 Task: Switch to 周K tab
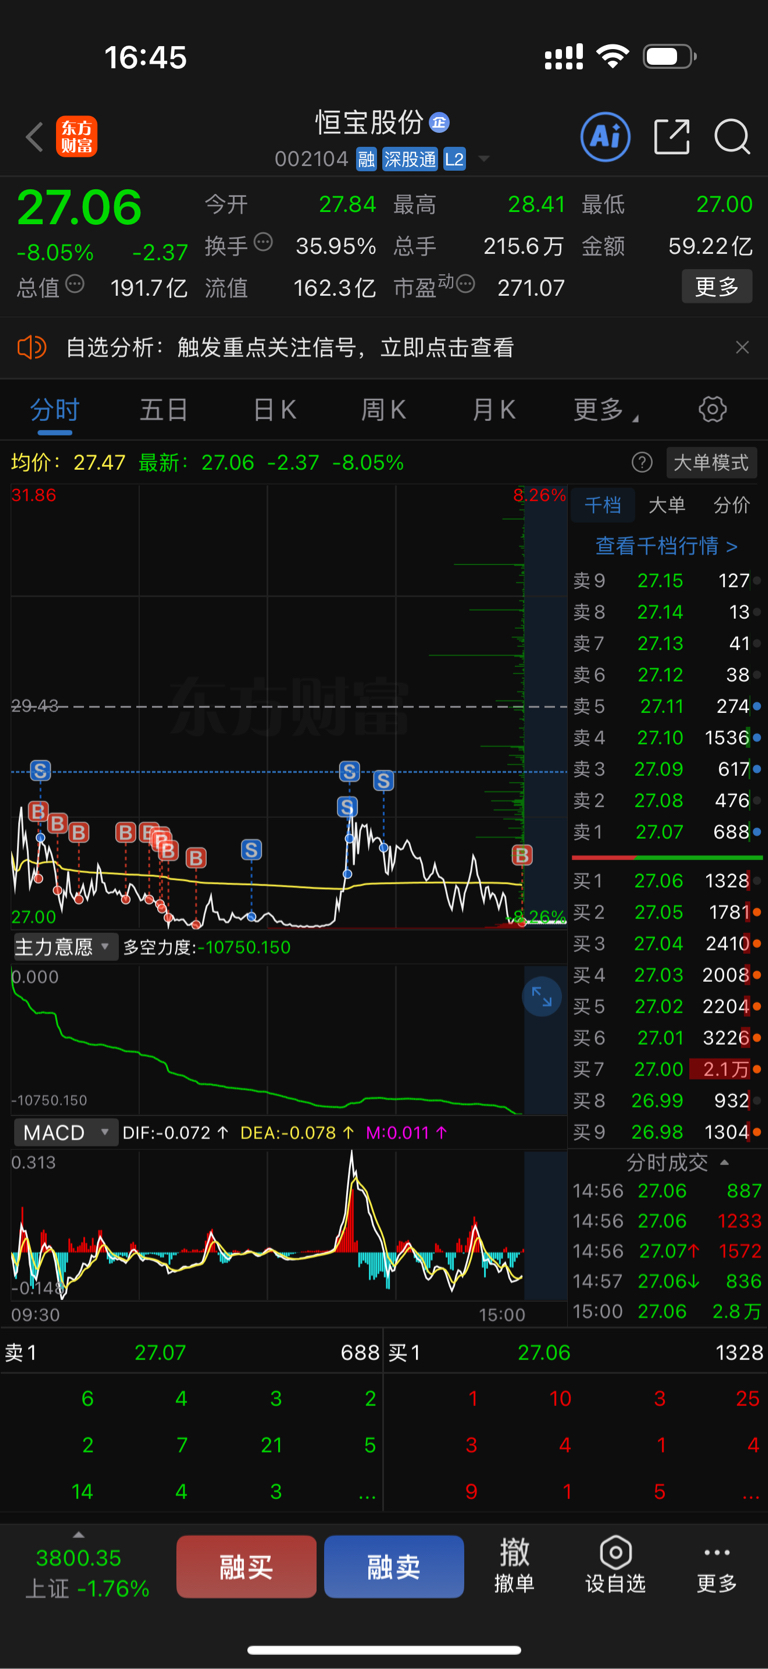[383, 410]
